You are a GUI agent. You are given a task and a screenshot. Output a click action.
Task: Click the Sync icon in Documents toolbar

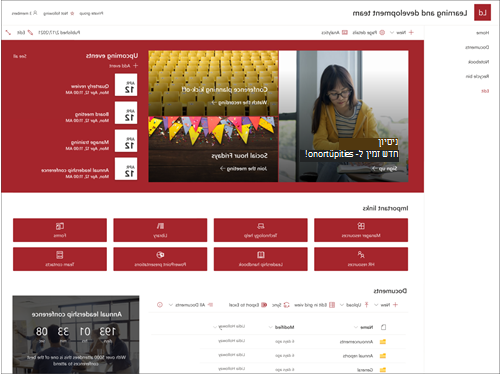(286, 305)
